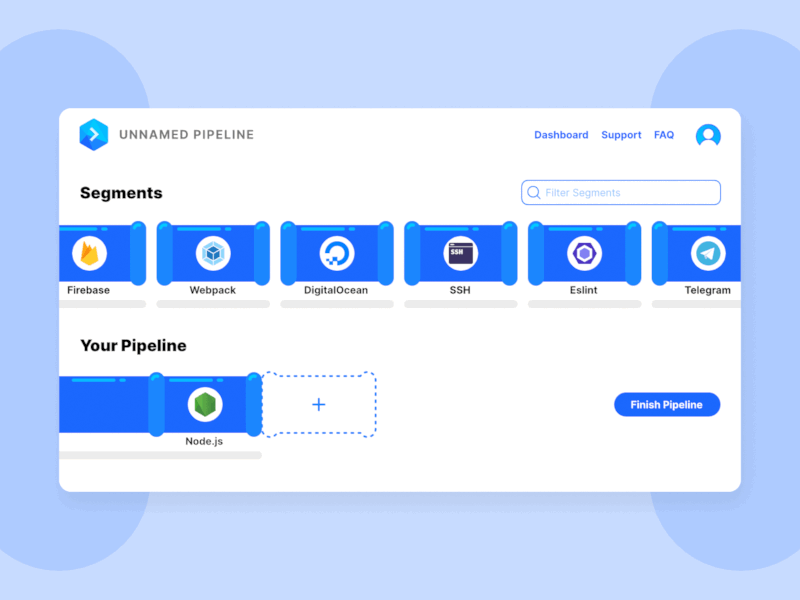Click the Your Pipeline heading
Image resolution: width=800 pixels, height=600 pixels.
133,345
